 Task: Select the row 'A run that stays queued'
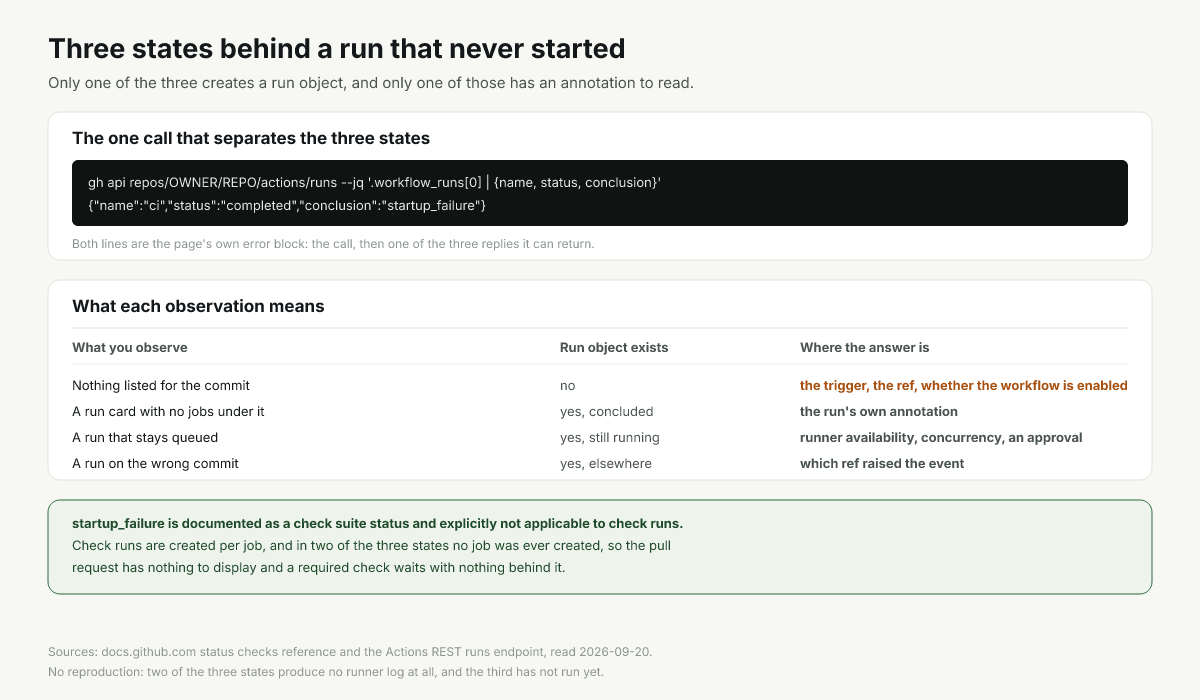[600, 437]
